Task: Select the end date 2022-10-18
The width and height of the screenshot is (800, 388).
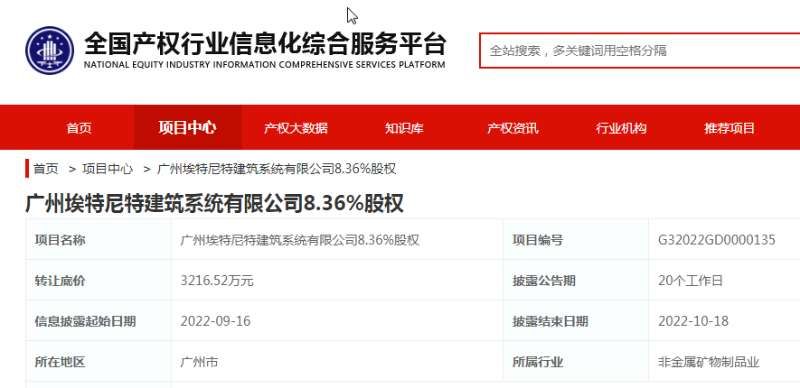Action: [x=693, y=322]
